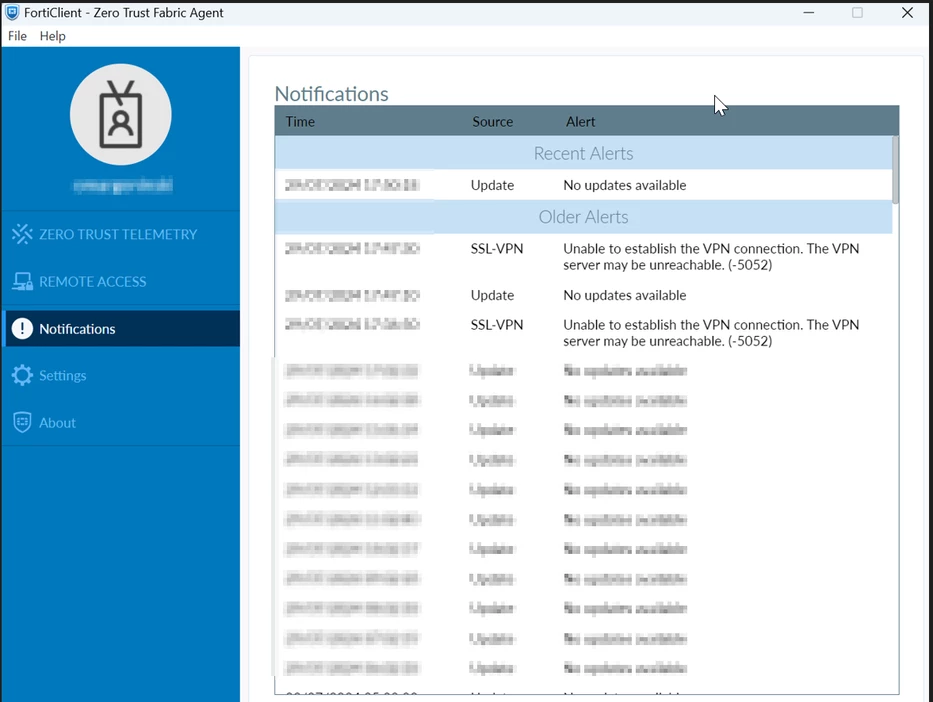The height and width of the screenshot is (702, 933).
Task: Click the Remote Access laptop icon
Action: pyautogui.click(x=22, y=281)
